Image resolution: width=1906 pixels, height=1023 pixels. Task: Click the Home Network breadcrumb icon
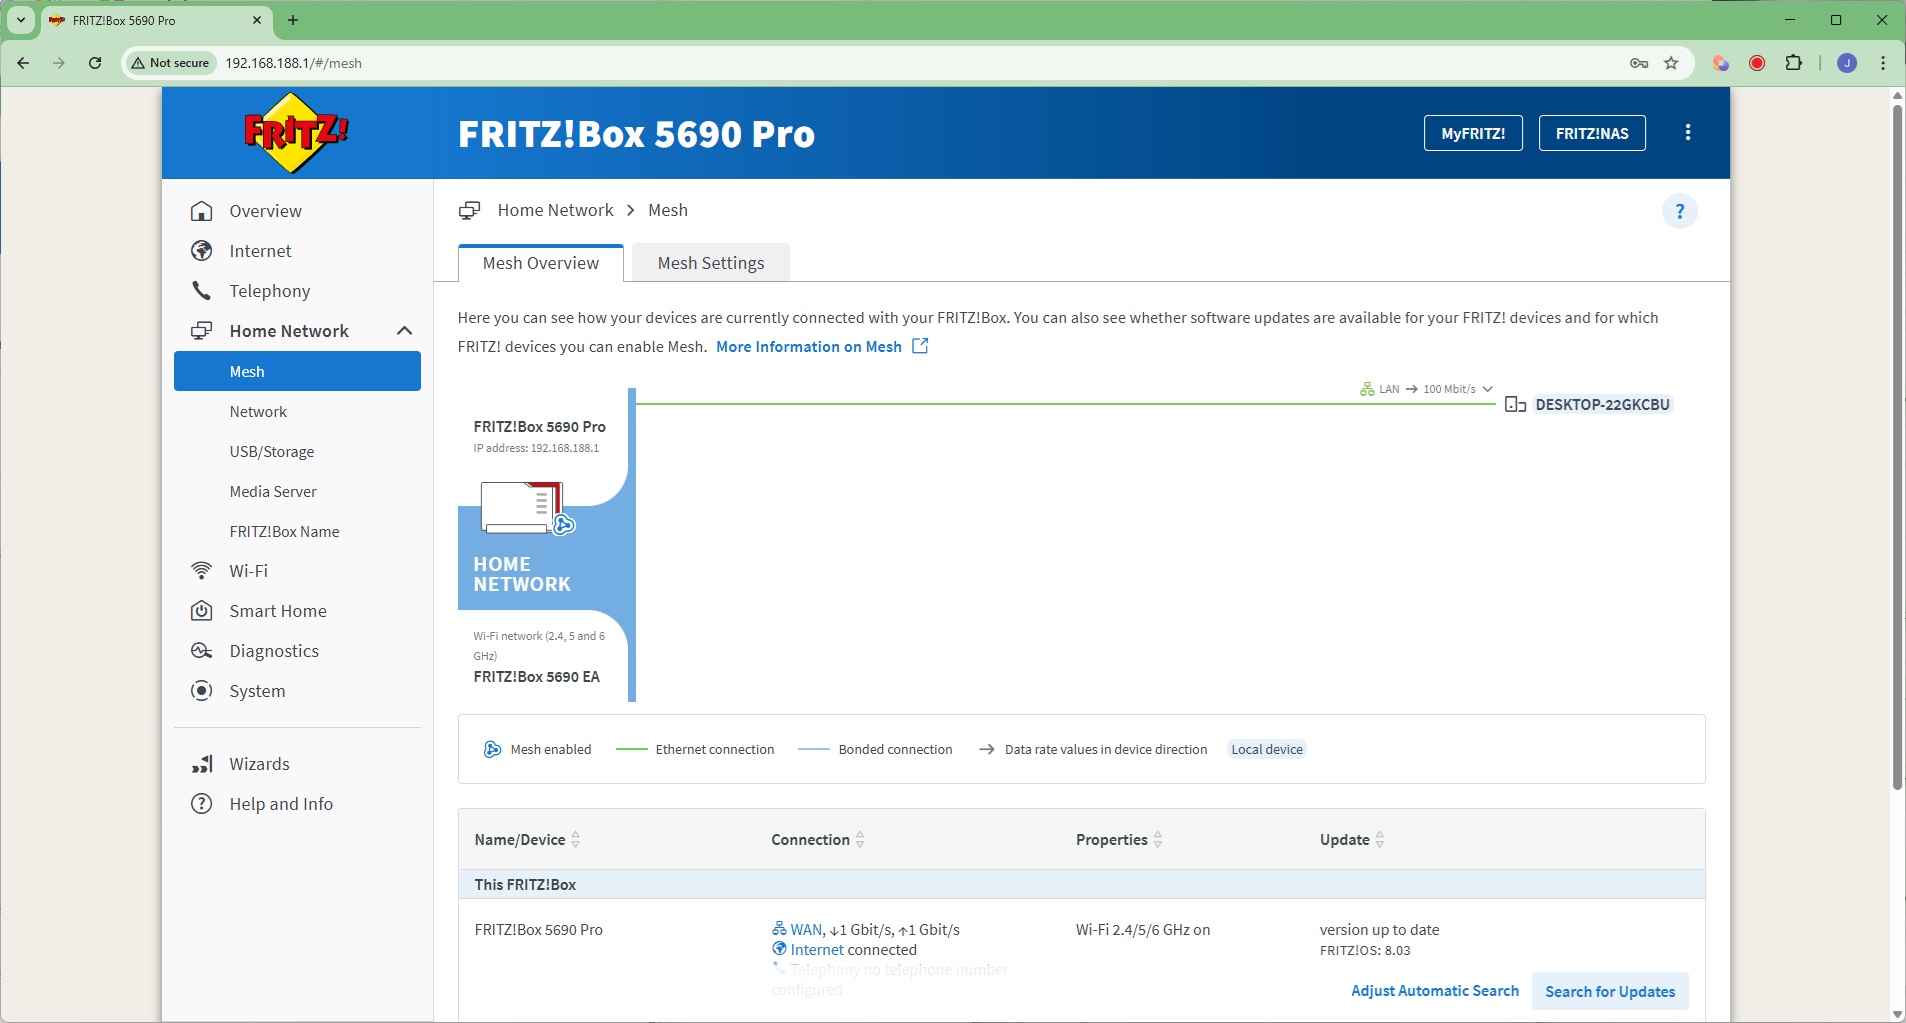pyautogui.click(x=469, y=210)
